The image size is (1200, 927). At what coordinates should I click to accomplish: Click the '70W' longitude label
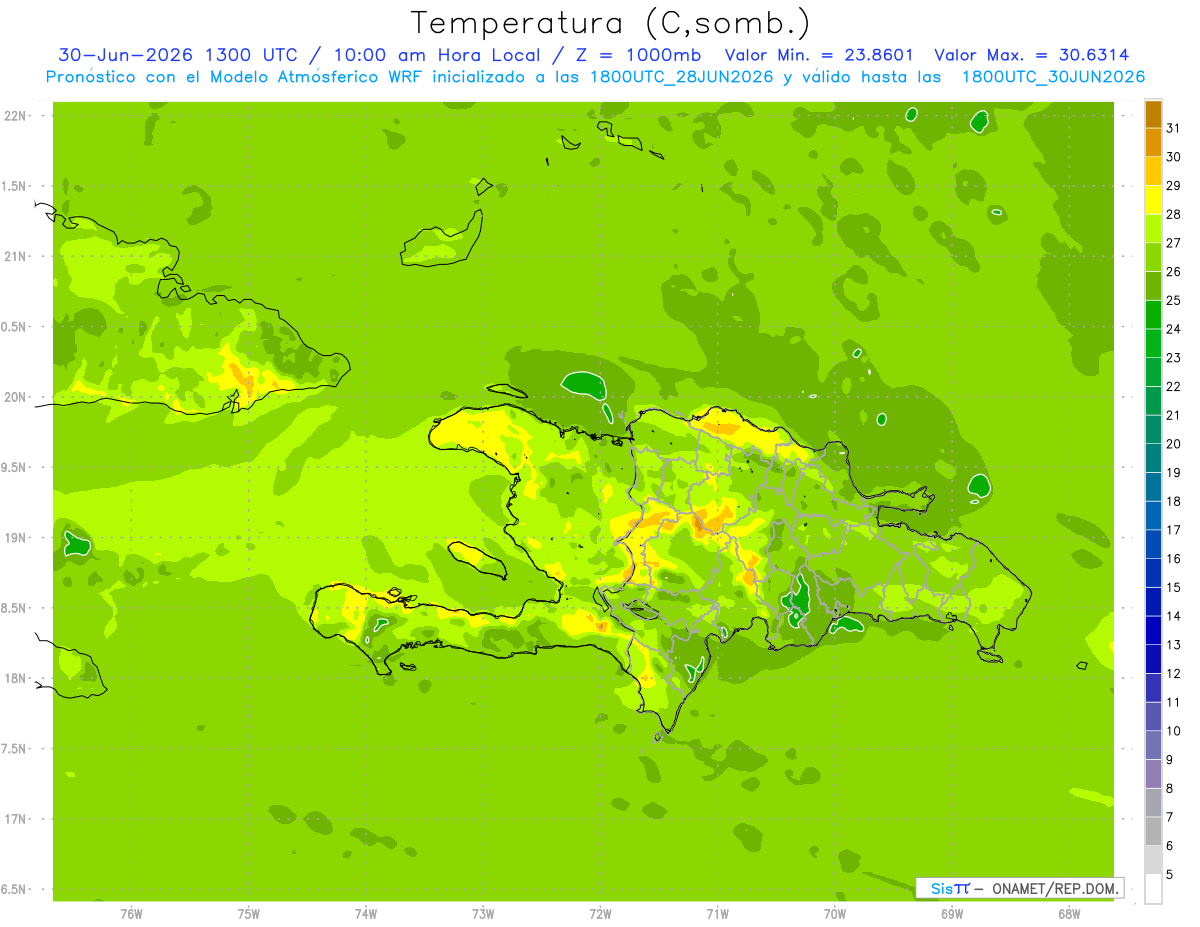pos(835,913)
